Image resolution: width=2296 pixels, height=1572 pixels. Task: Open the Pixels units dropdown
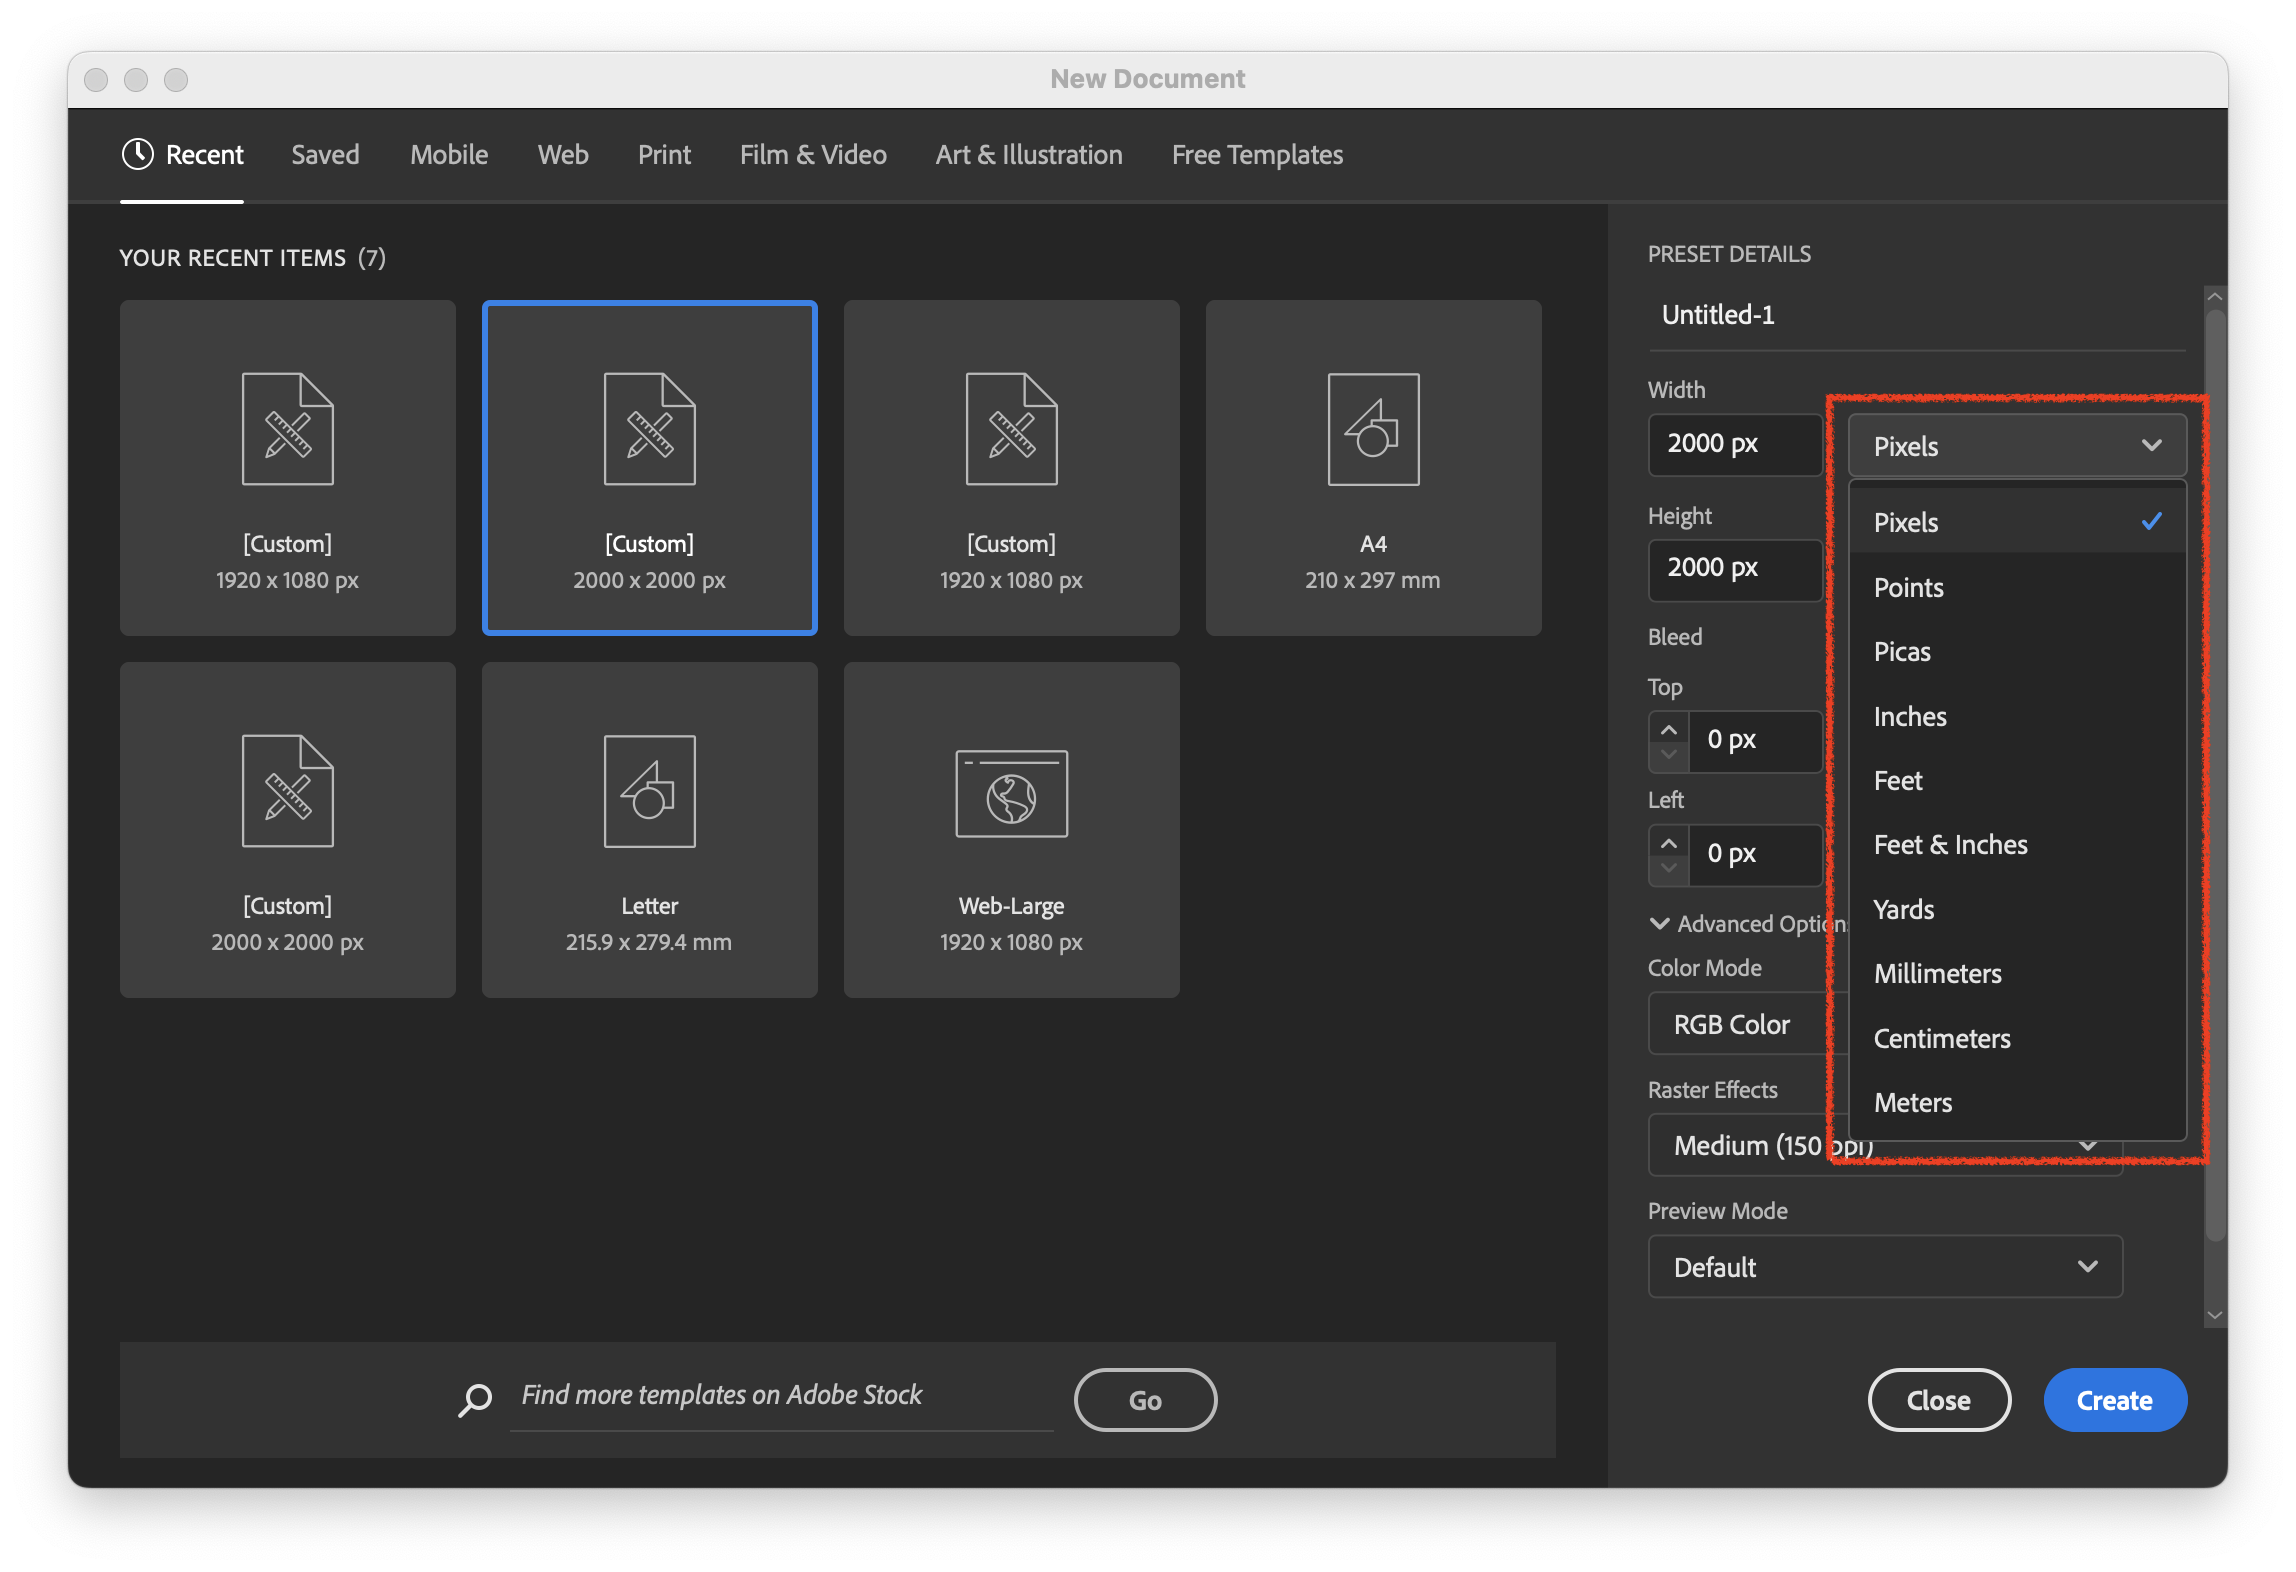(x=2016, y=446)
